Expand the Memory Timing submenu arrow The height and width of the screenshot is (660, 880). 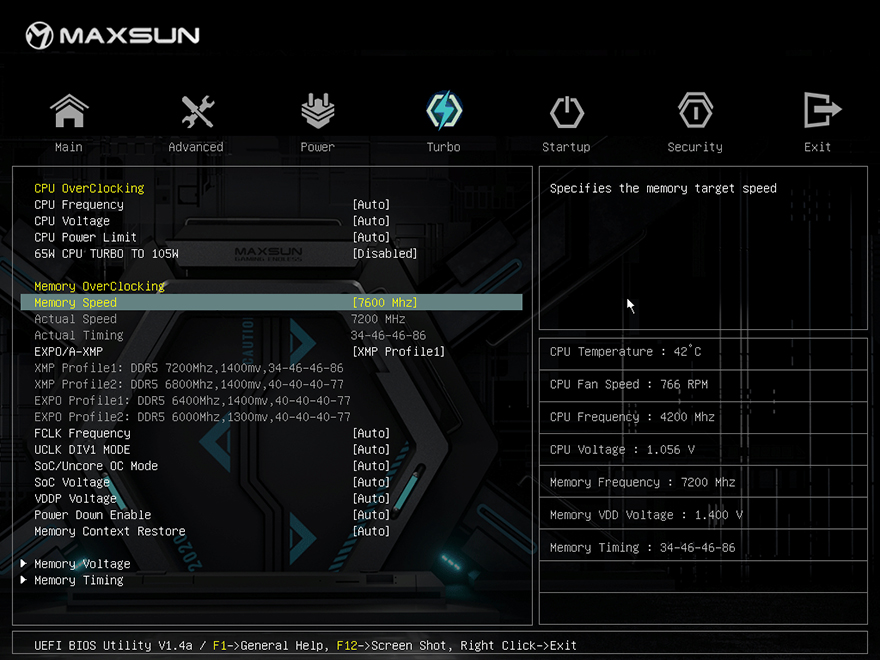tap(24, 579)
